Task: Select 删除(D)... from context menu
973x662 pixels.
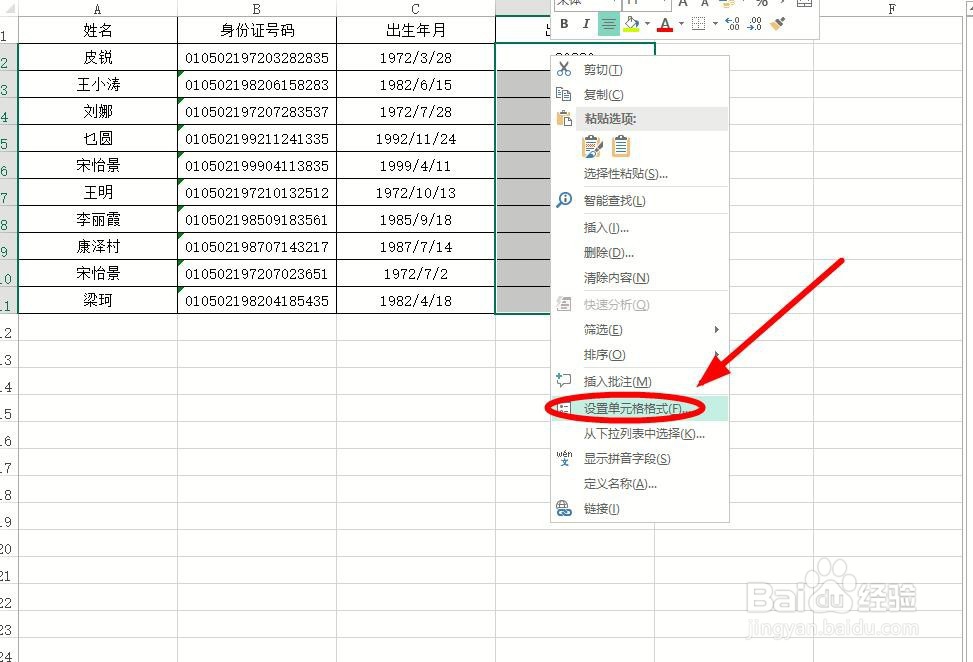Action: [x=640, y=253]
